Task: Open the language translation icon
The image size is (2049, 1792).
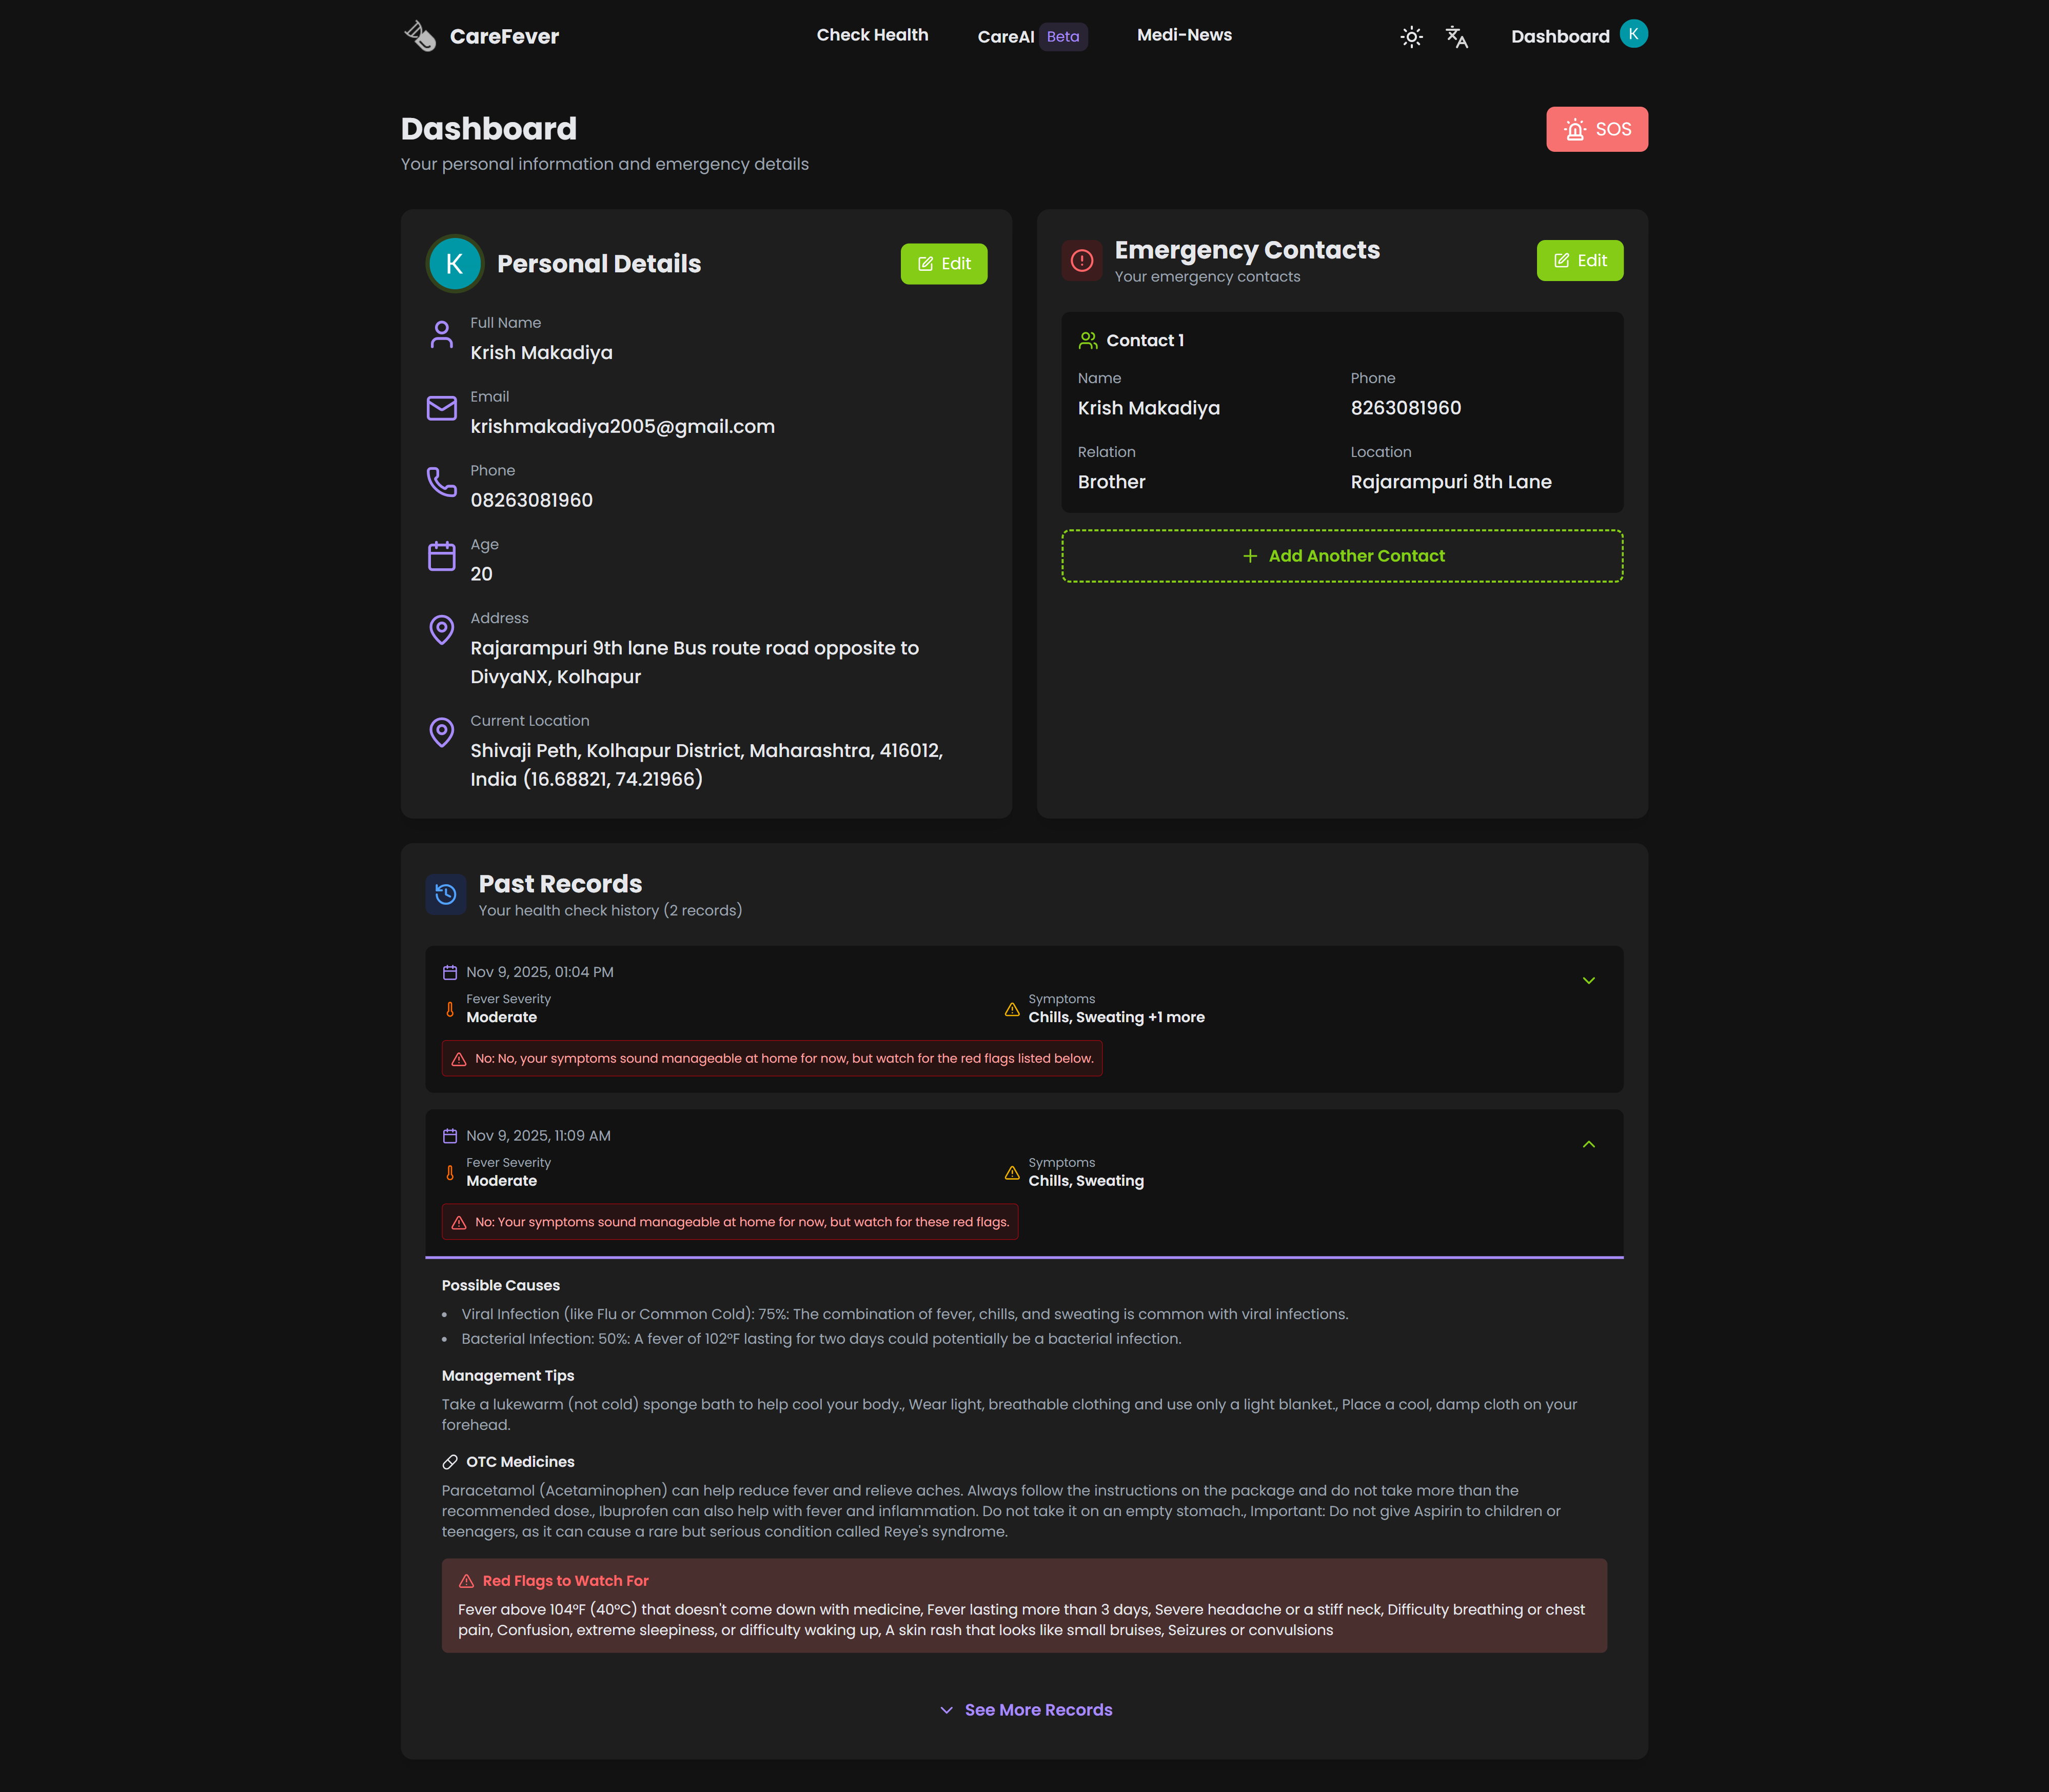Action: [x=1457, y=37]
